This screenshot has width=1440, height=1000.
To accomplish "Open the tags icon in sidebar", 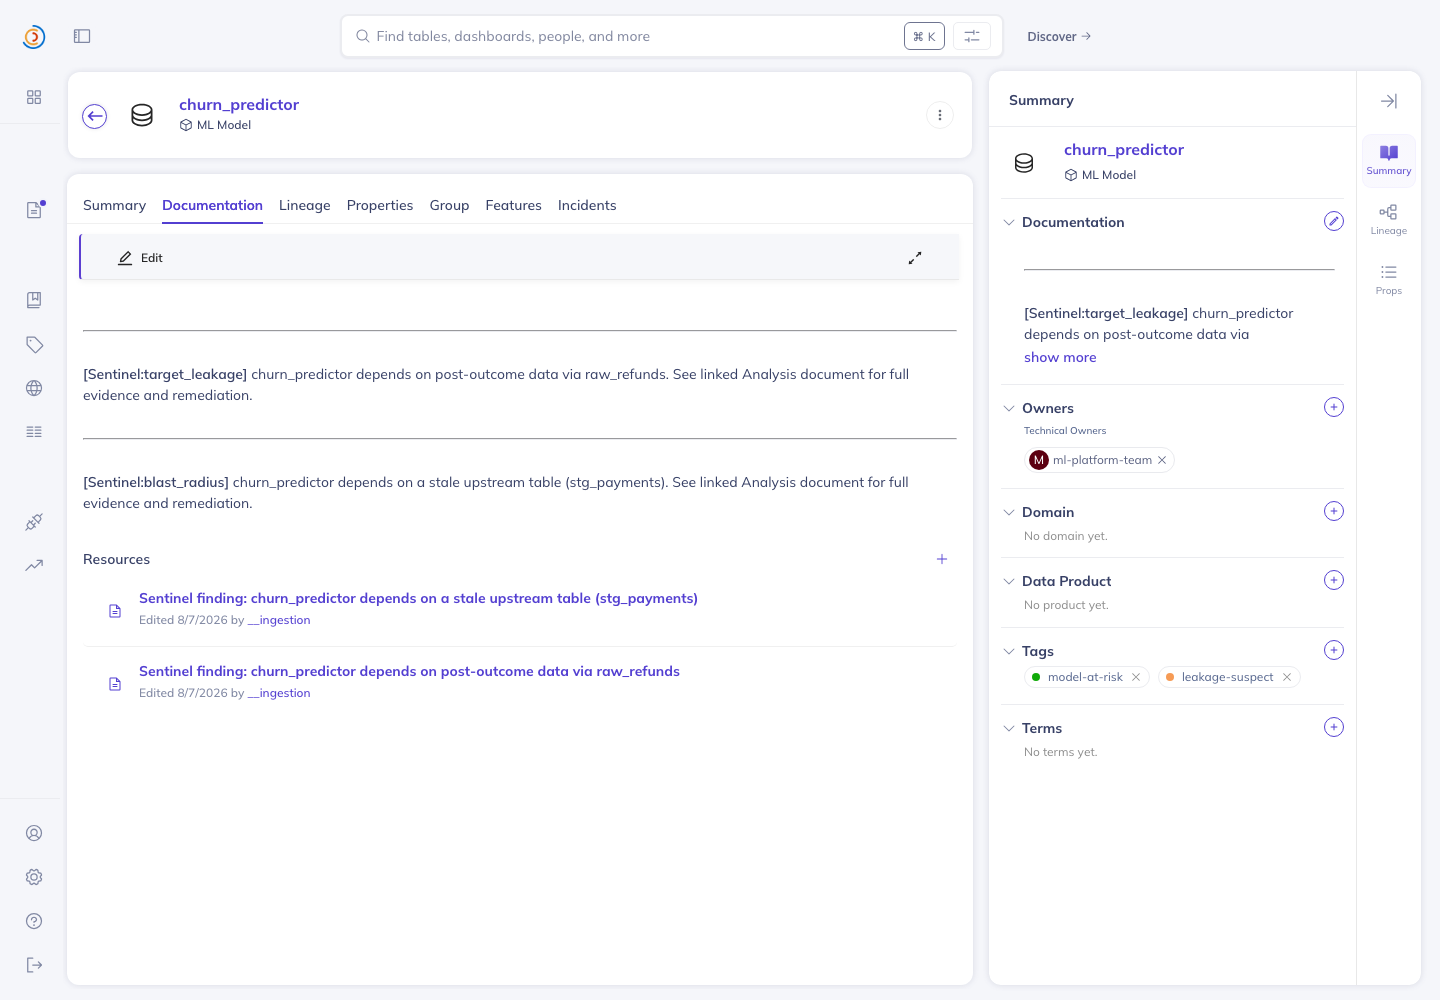I will [34, 344].
